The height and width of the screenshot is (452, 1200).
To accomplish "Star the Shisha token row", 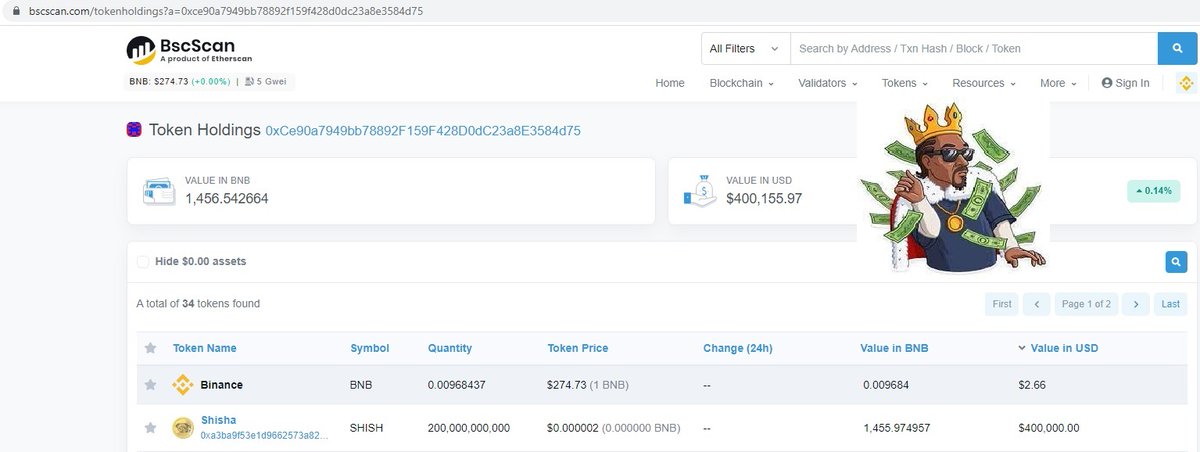I will point(150,428).
